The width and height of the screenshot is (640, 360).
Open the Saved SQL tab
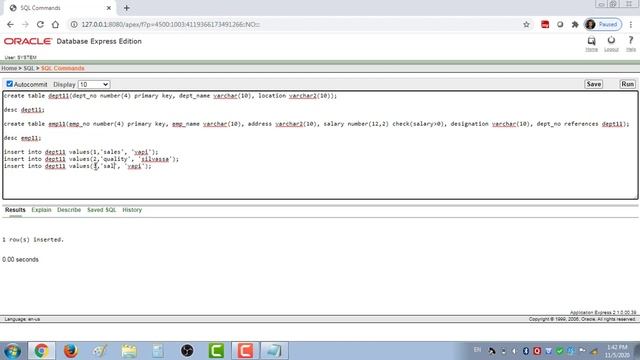(x=102, y=210)
